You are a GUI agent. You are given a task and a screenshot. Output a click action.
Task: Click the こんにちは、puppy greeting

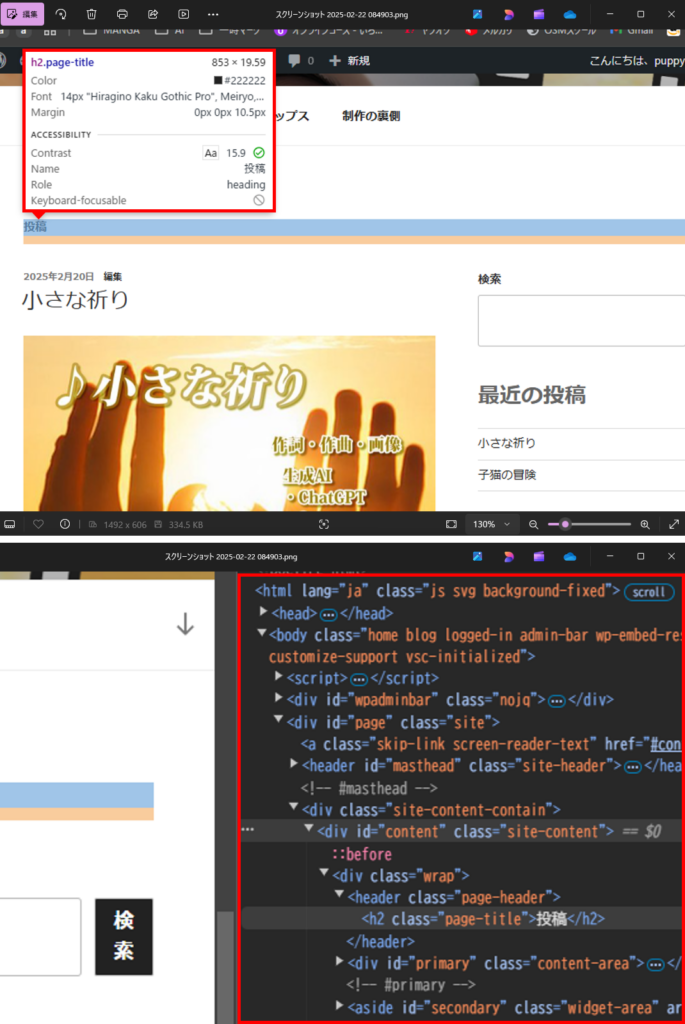pyautogui.click(x=637, y=61)
